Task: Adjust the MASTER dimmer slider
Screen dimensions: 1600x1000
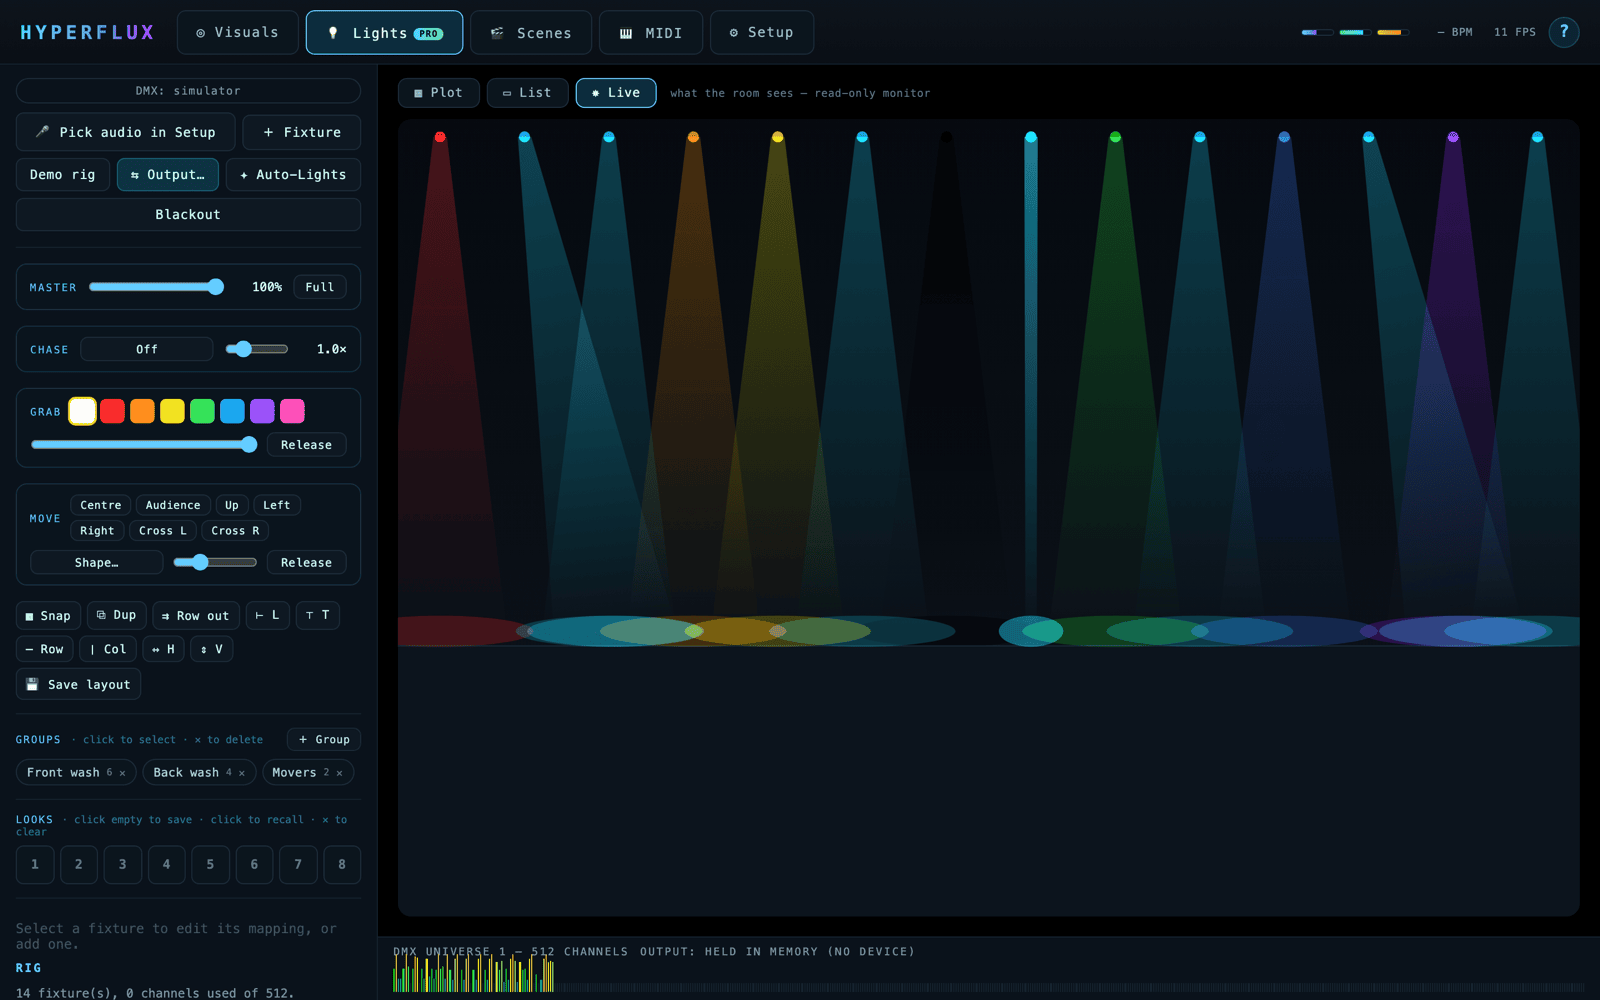Action: point(157,287)
